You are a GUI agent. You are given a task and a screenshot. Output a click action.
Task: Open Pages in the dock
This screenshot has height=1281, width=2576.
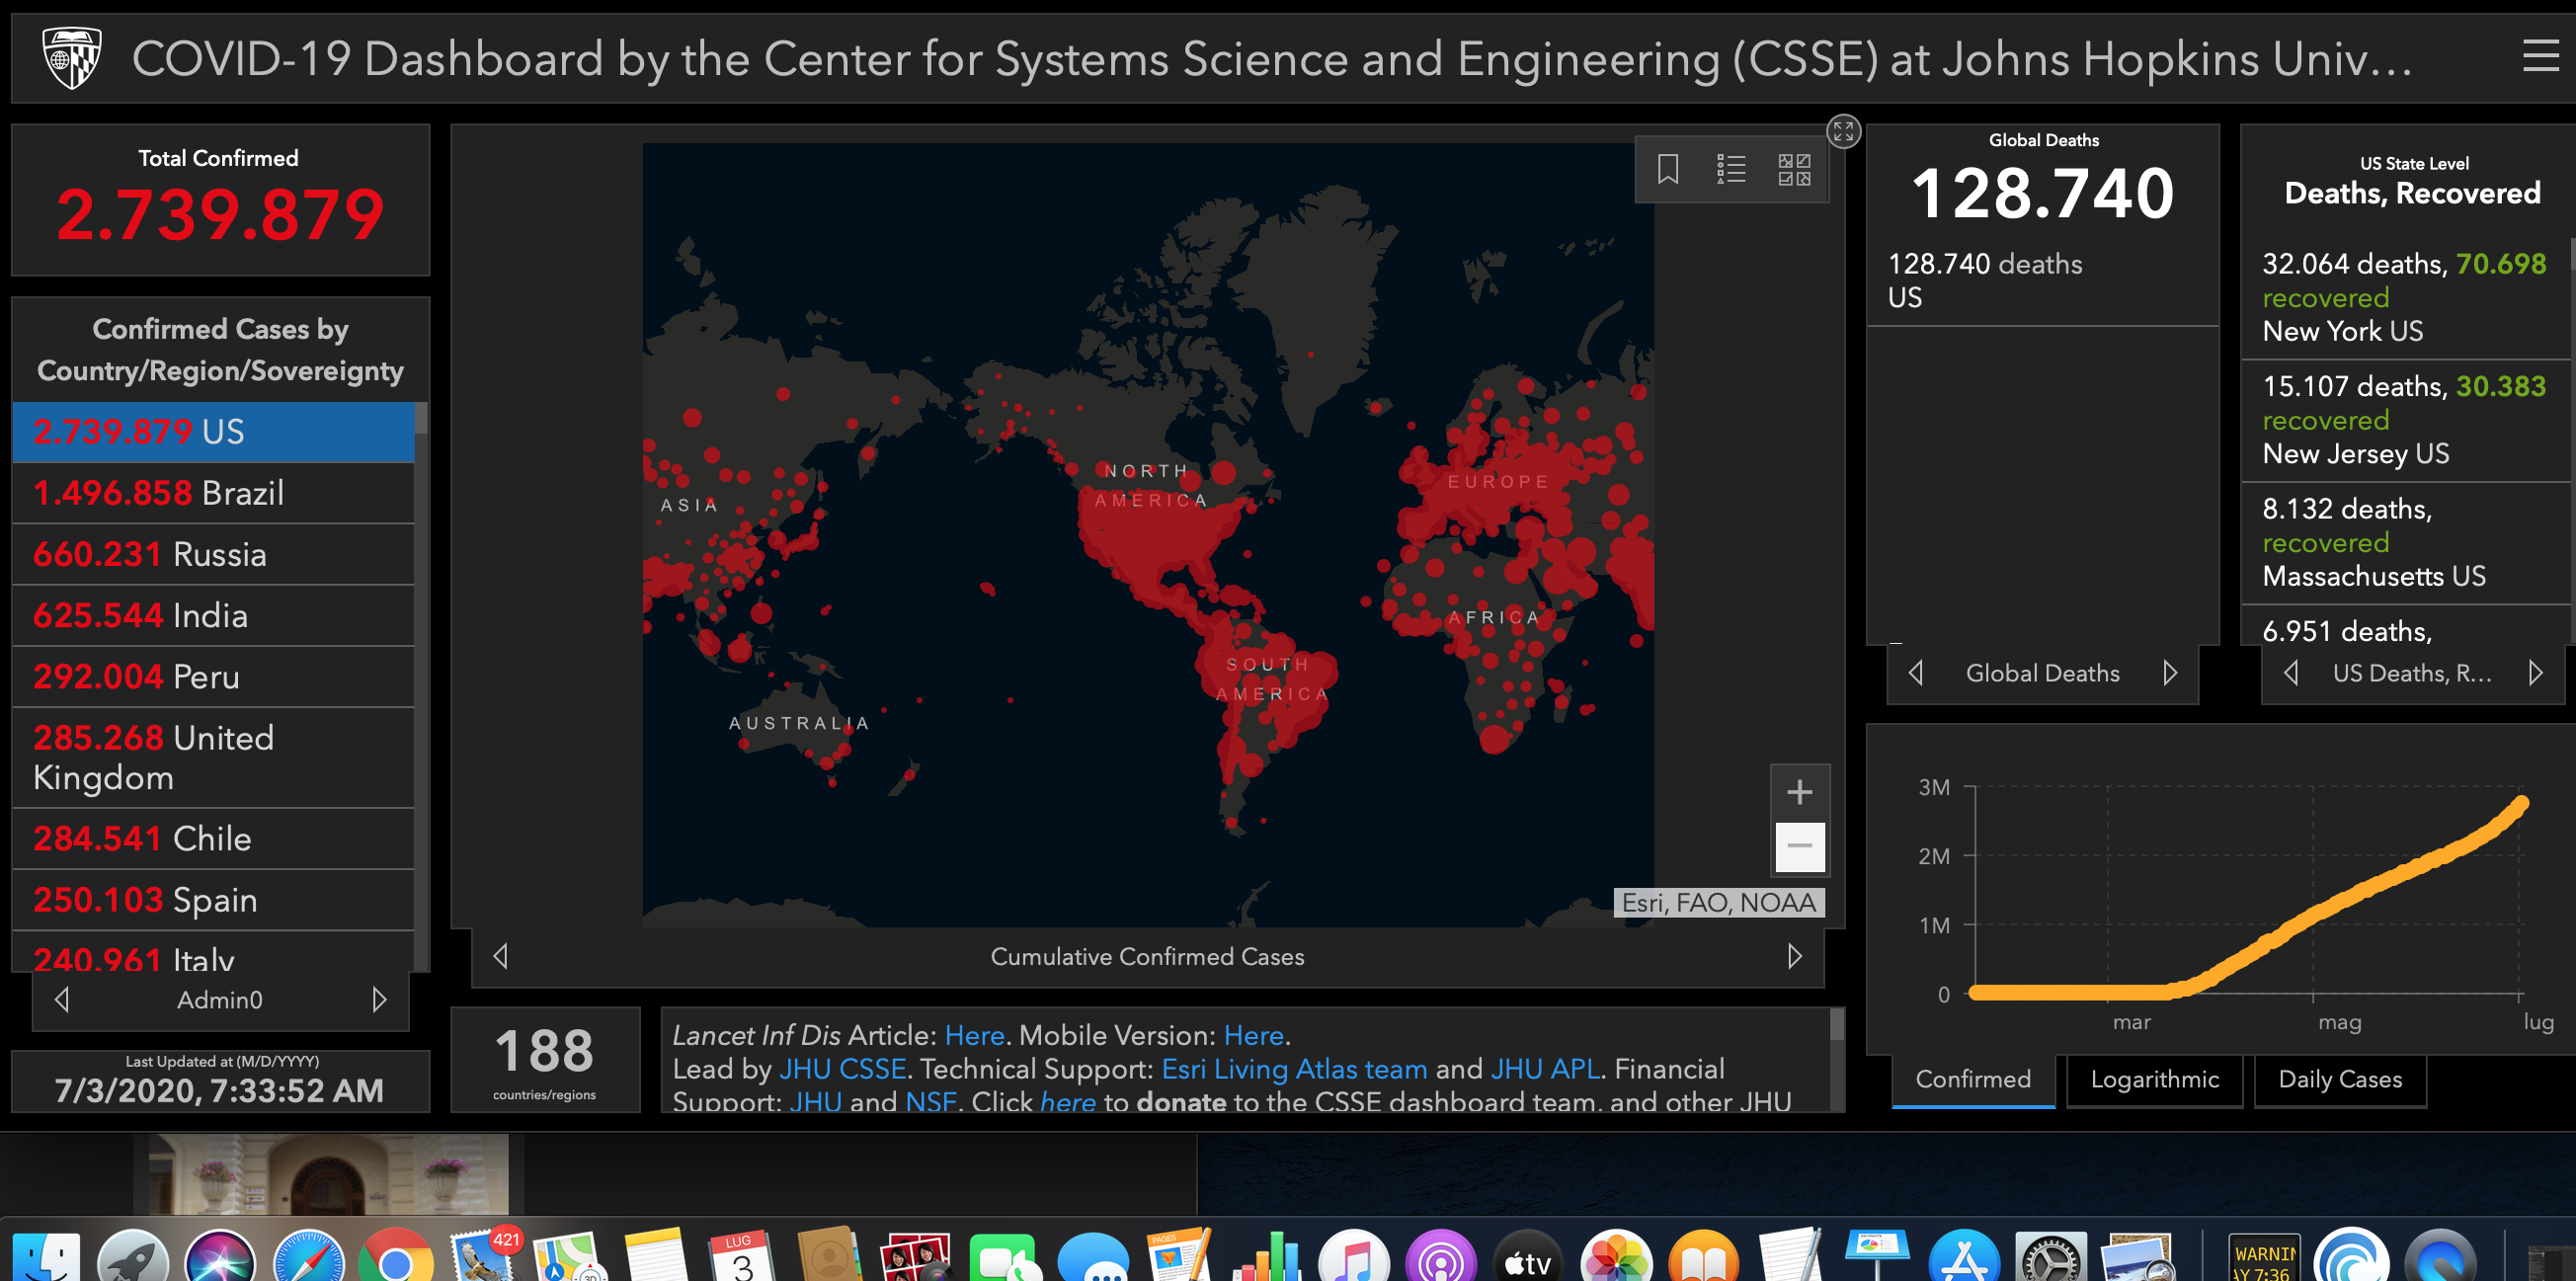1179,1257
